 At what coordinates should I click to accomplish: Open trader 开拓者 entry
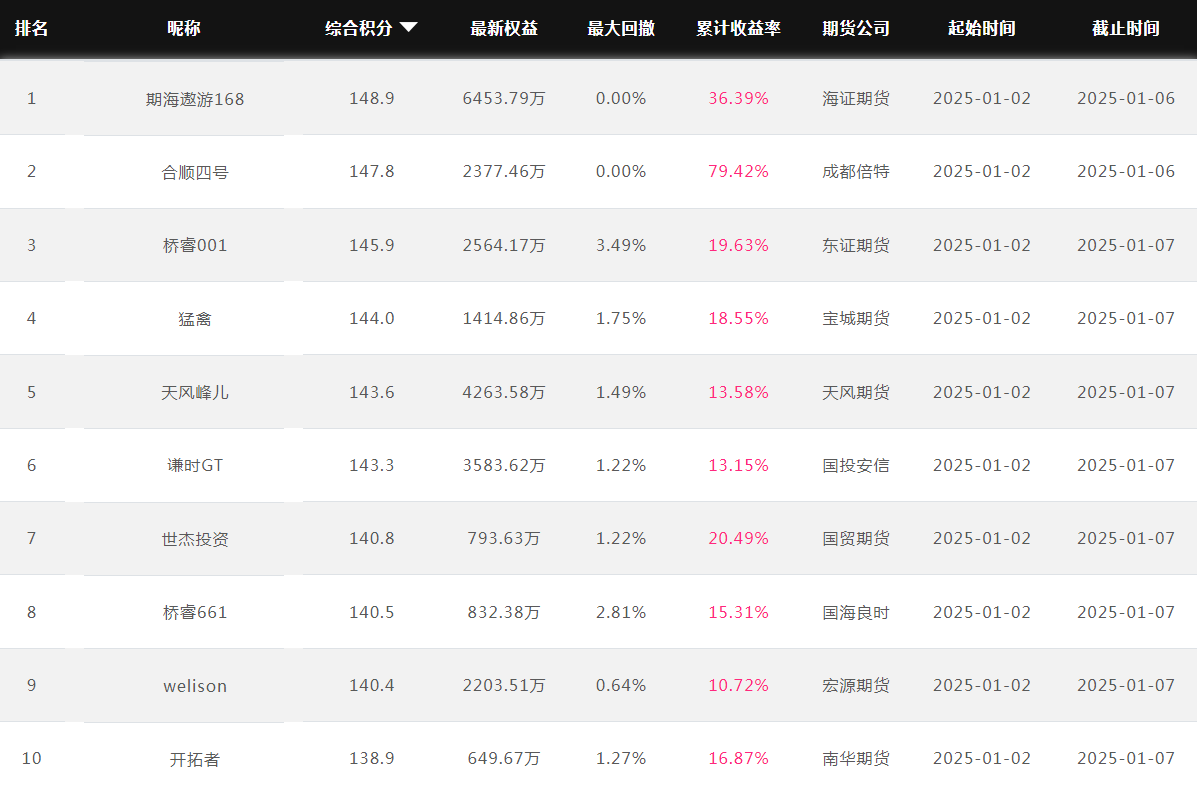(195, 759)
